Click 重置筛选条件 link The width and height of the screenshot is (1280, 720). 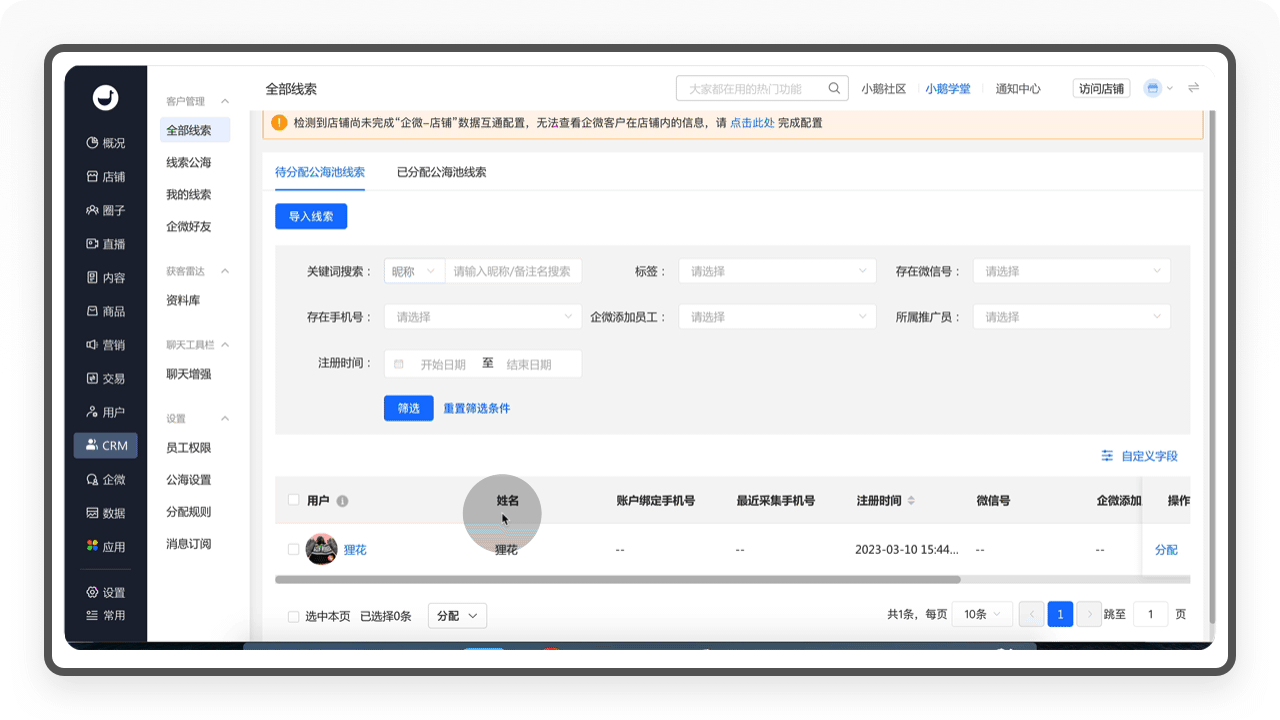click(x=477, y=408)
